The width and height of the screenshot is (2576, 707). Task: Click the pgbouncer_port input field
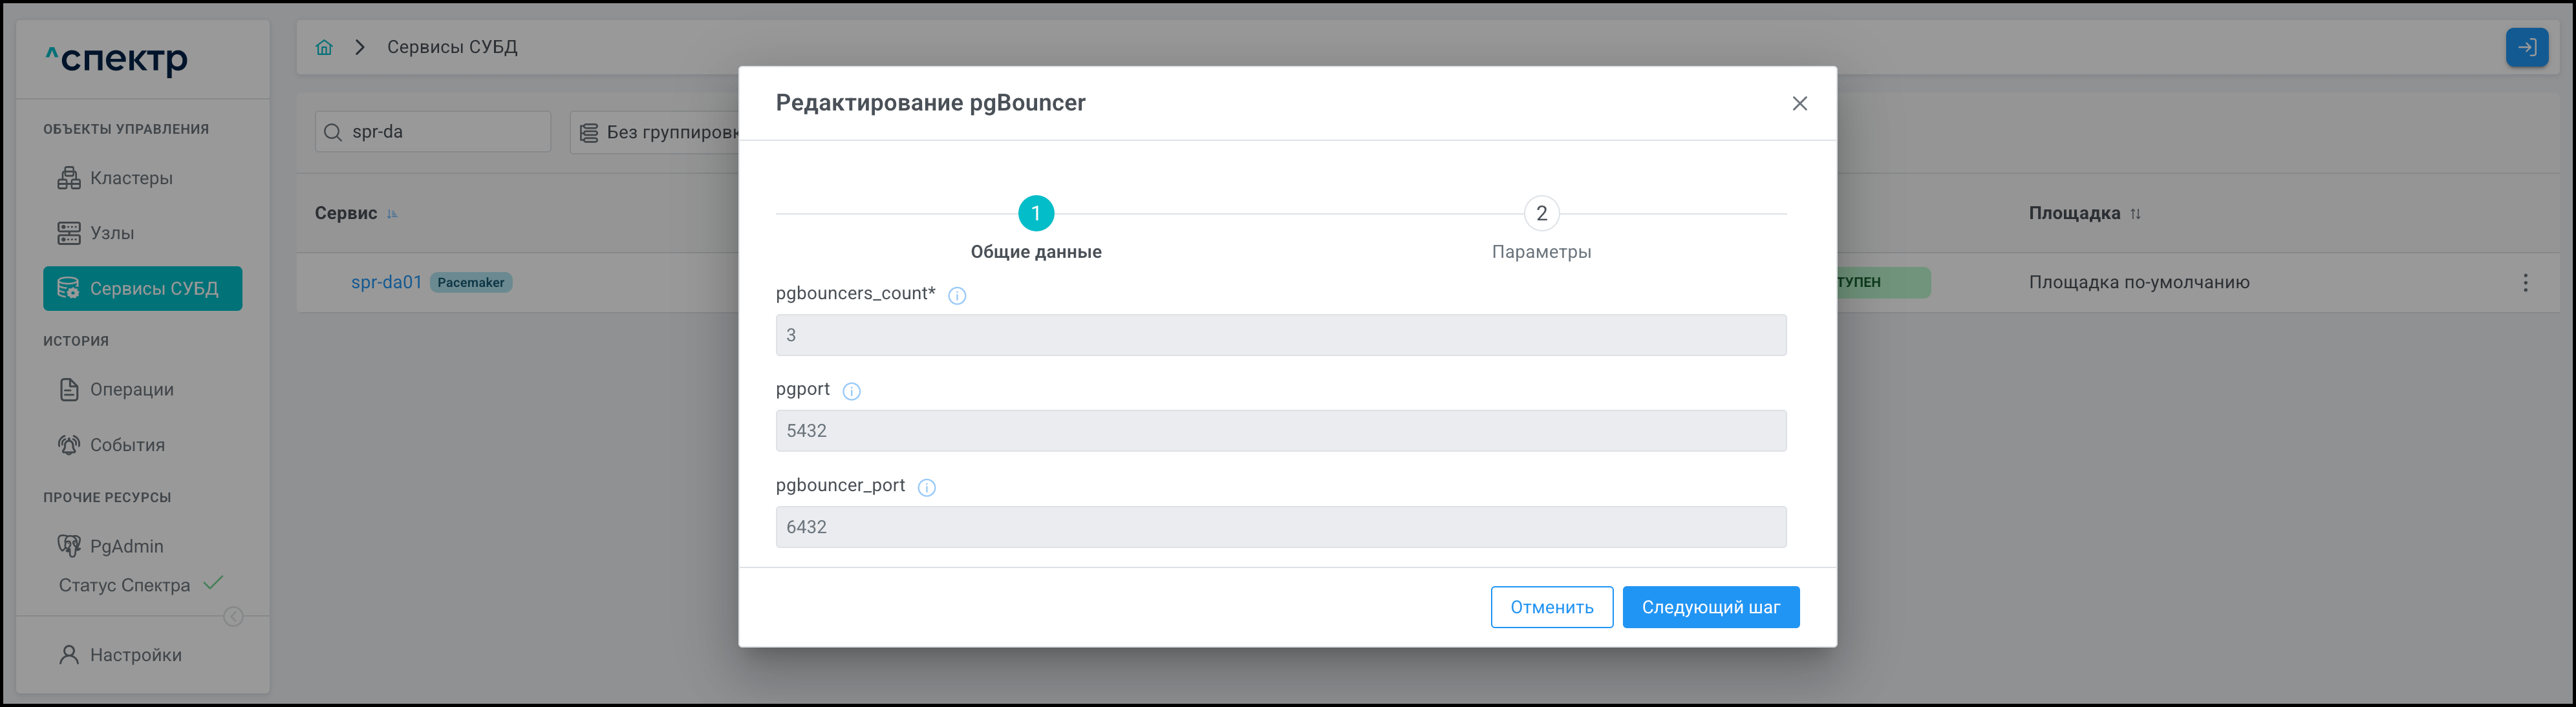coord(1280,527)
